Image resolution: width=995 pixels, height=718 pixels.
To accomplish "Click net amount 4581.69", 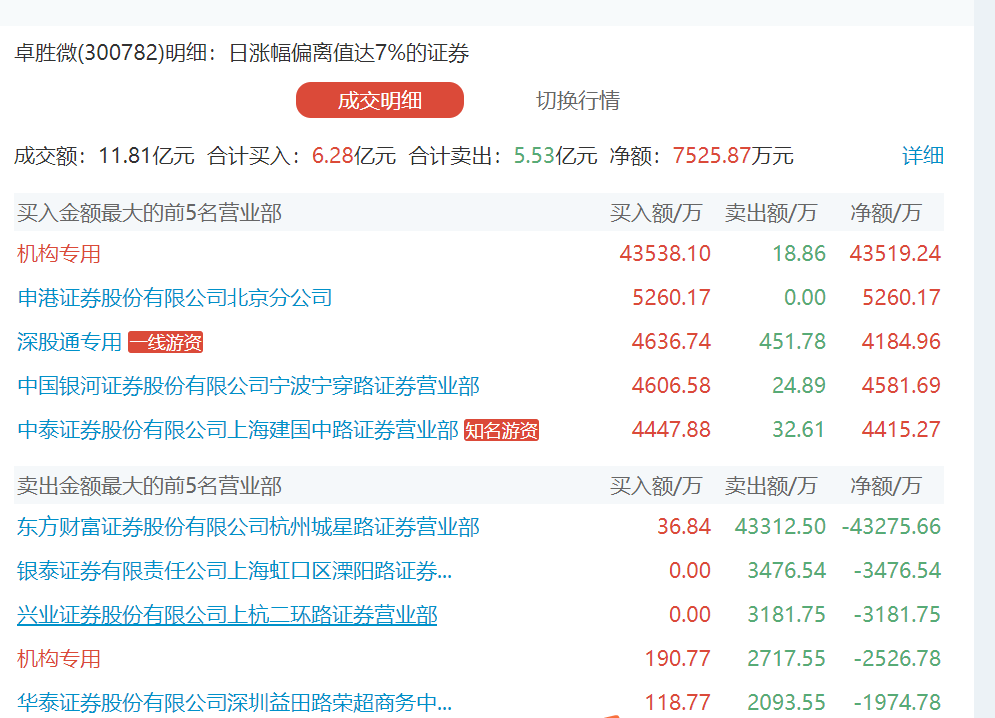I will pyautogui.click(x=901, y=385).
